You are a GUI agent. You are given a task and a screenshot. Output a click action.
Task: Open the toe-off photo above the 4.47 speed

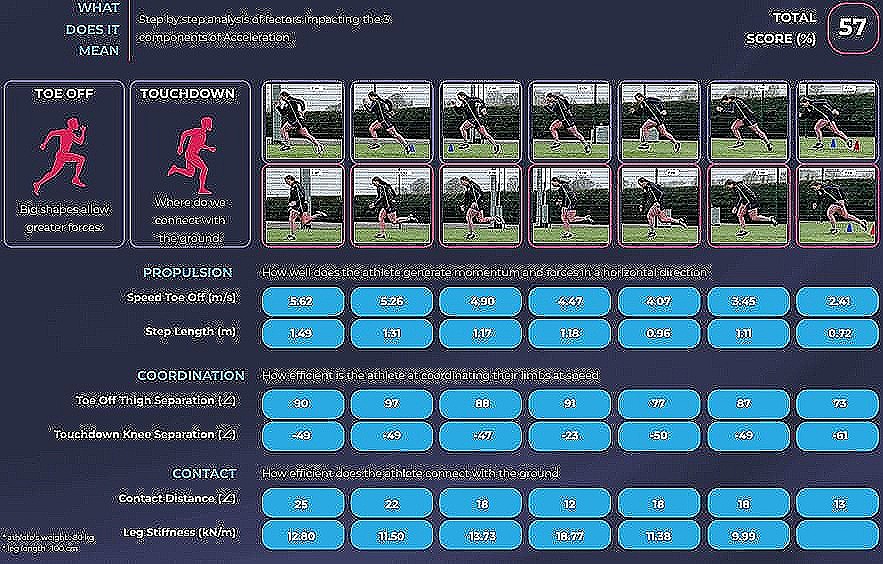click(569, 120)
